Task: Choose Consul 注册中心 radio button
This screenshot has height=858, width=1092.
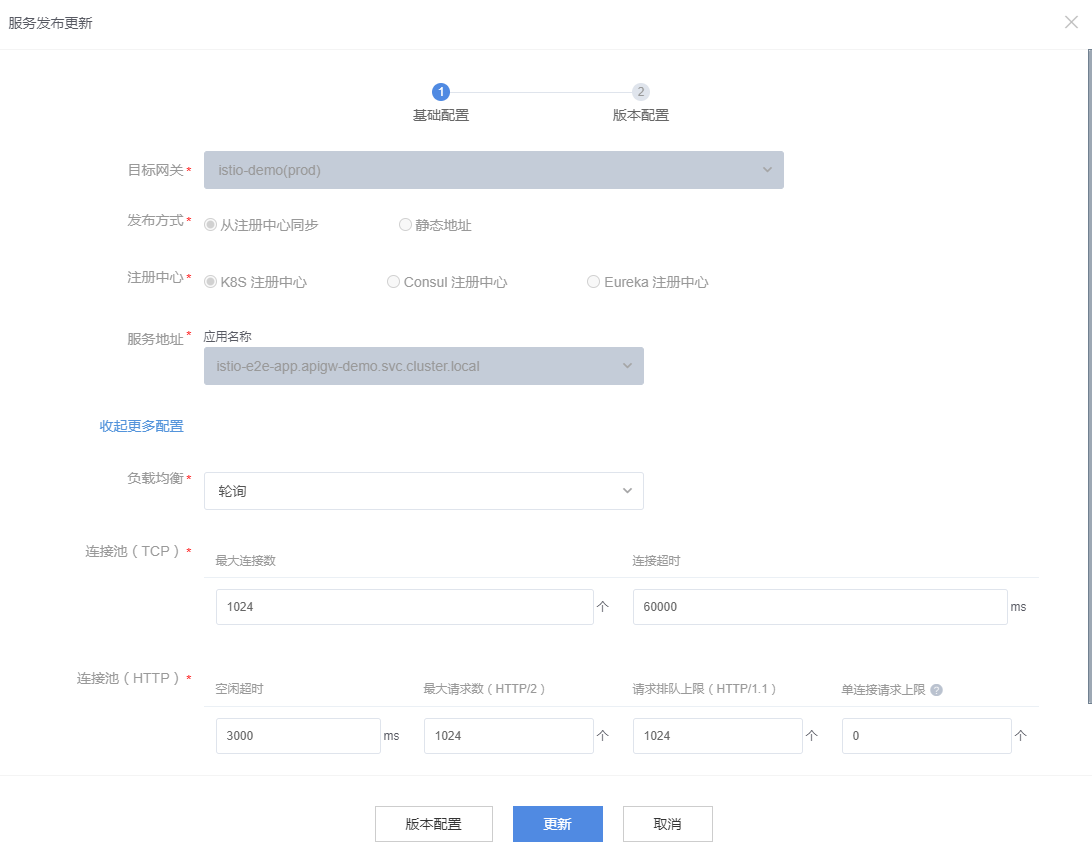Action: tap(393, 282)
